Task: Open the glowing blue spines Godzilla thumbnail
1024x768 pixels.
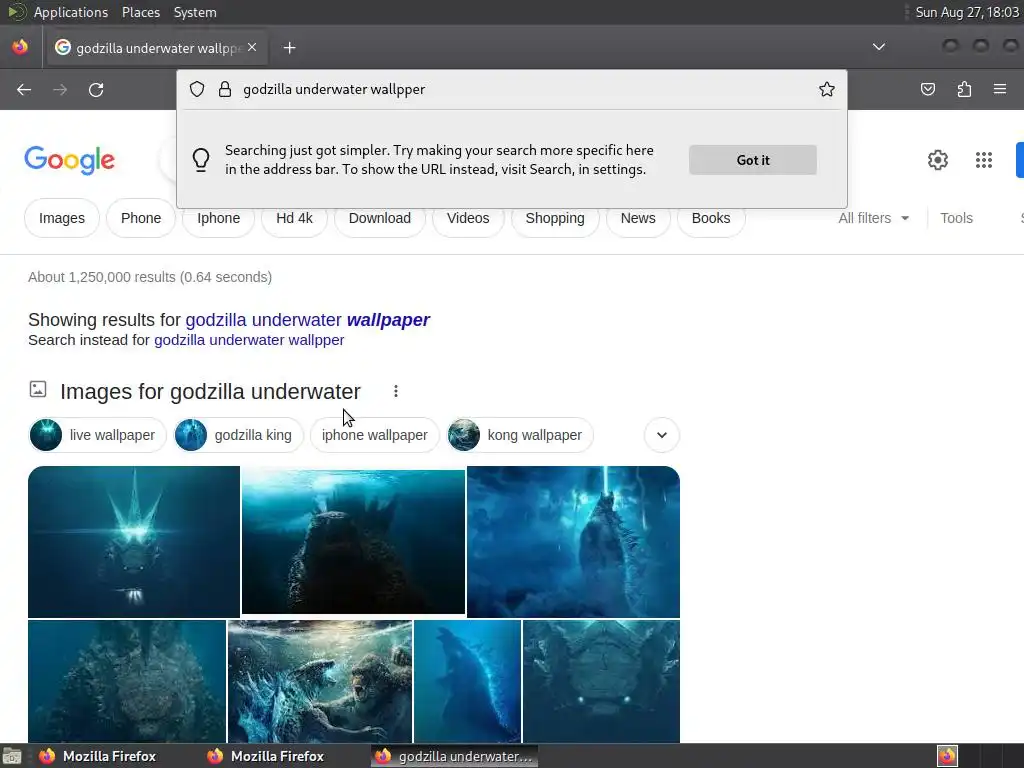Action: coord(468,681)
